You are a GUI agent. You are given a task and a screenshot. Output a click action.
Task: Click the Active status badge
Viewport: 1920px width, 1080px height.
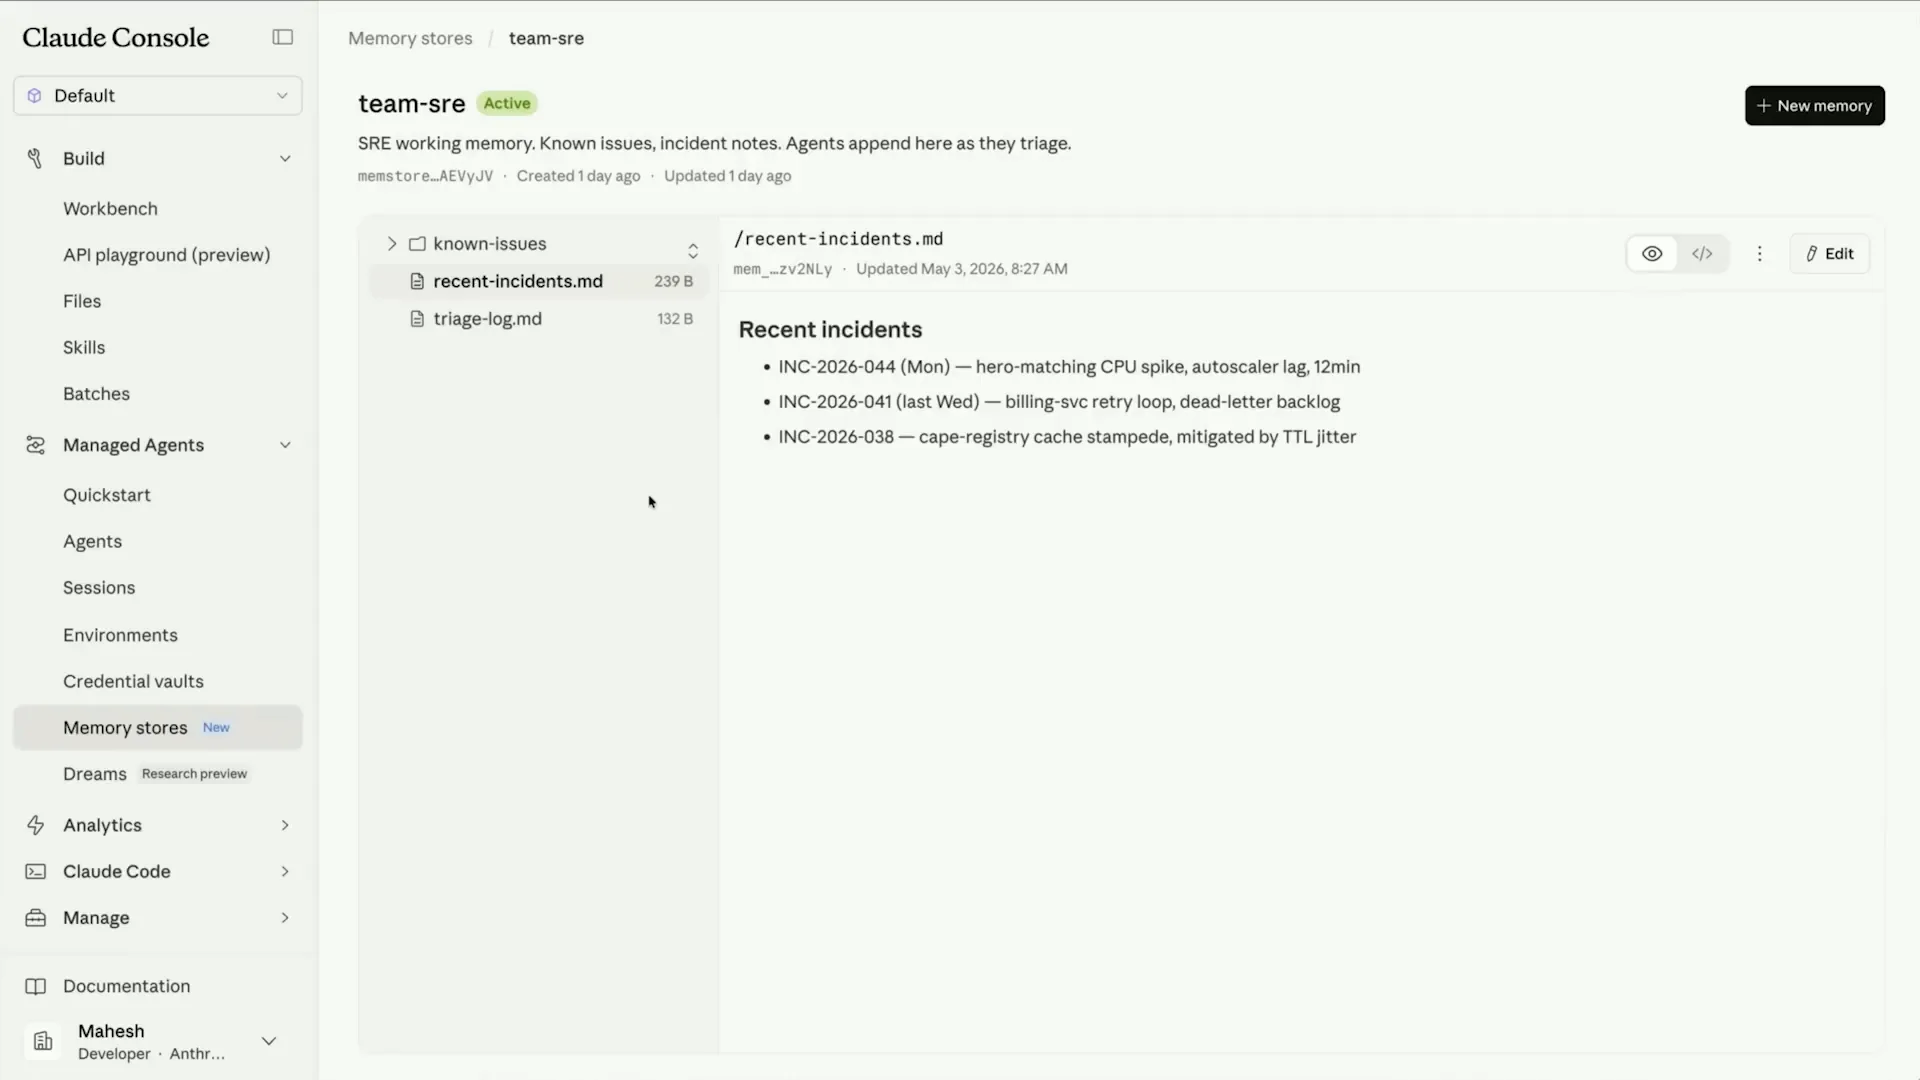(x=507, y=103)
